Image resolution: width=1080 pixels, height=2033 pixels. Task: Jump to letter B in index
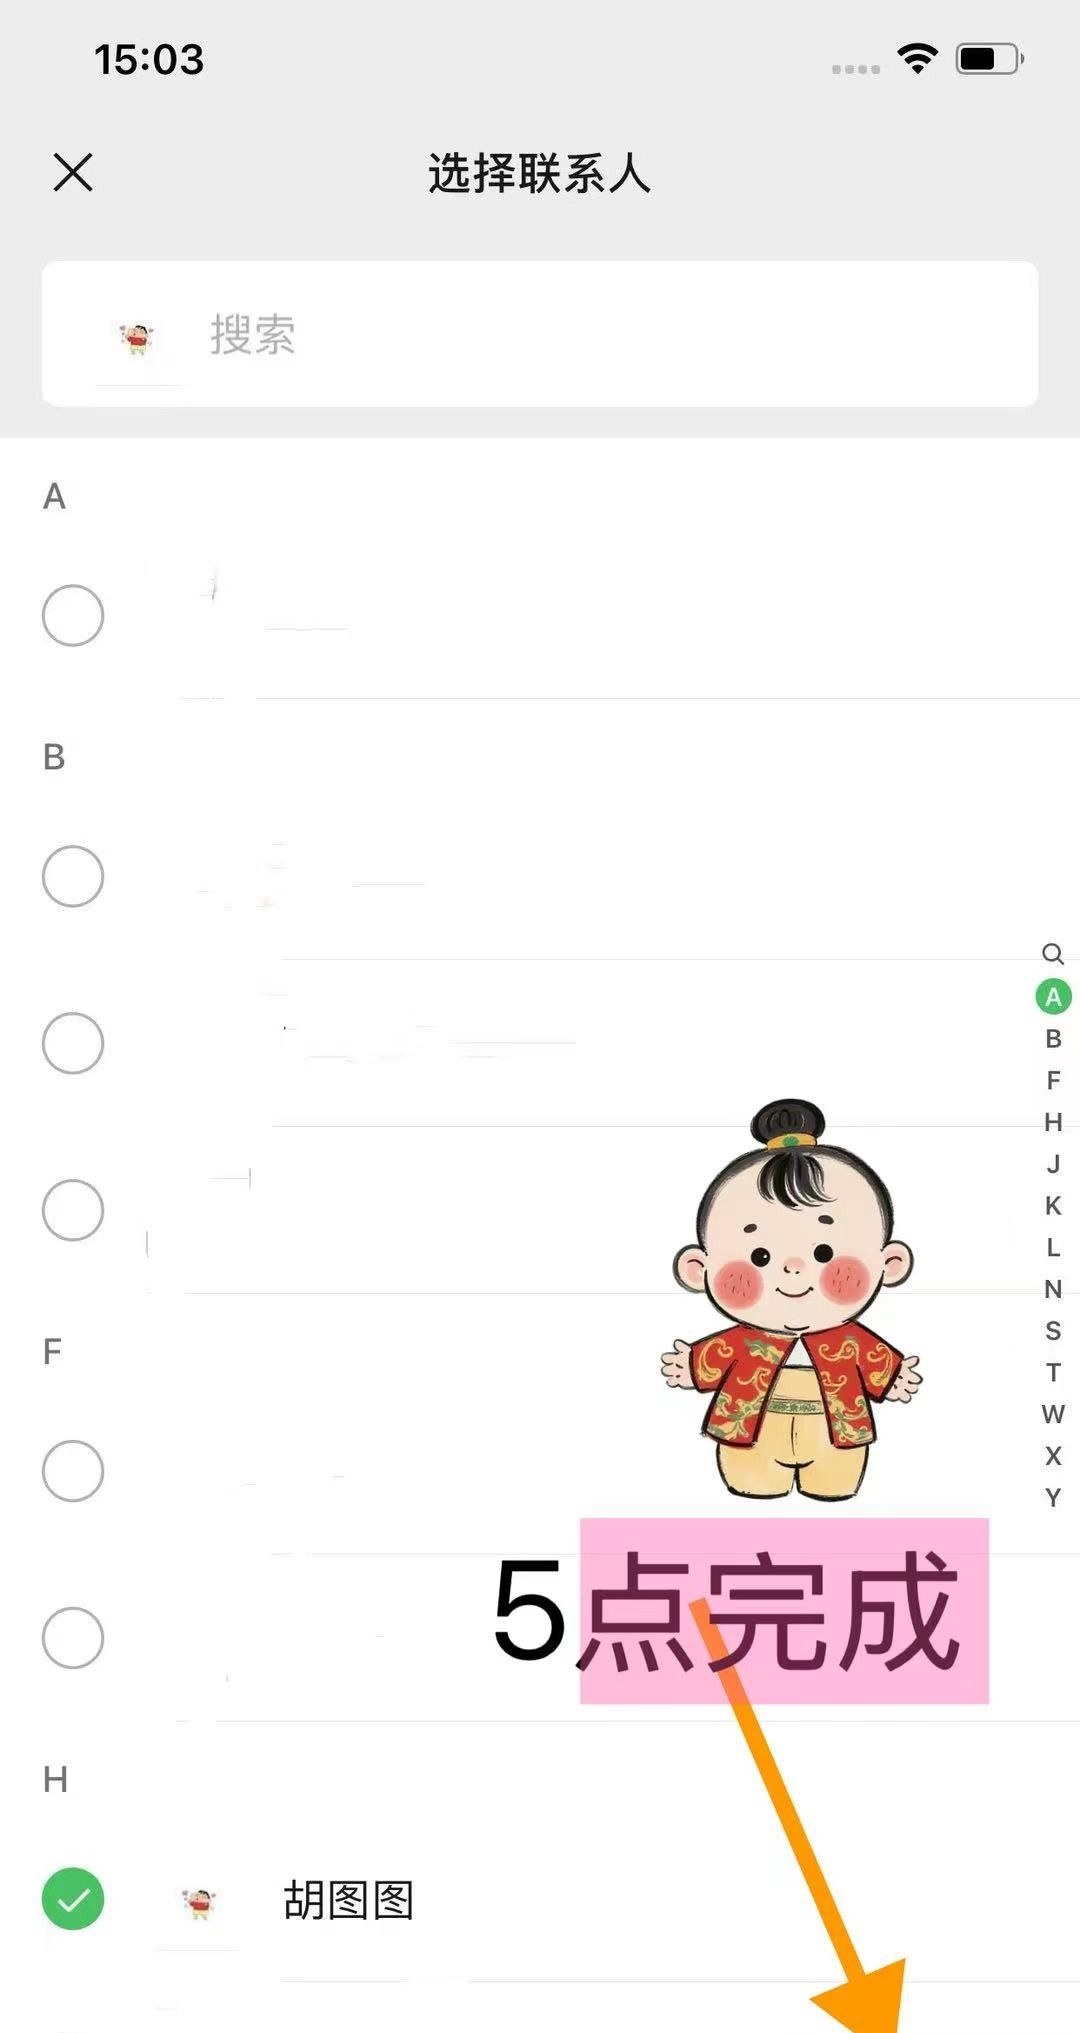pos(1053,1039)
